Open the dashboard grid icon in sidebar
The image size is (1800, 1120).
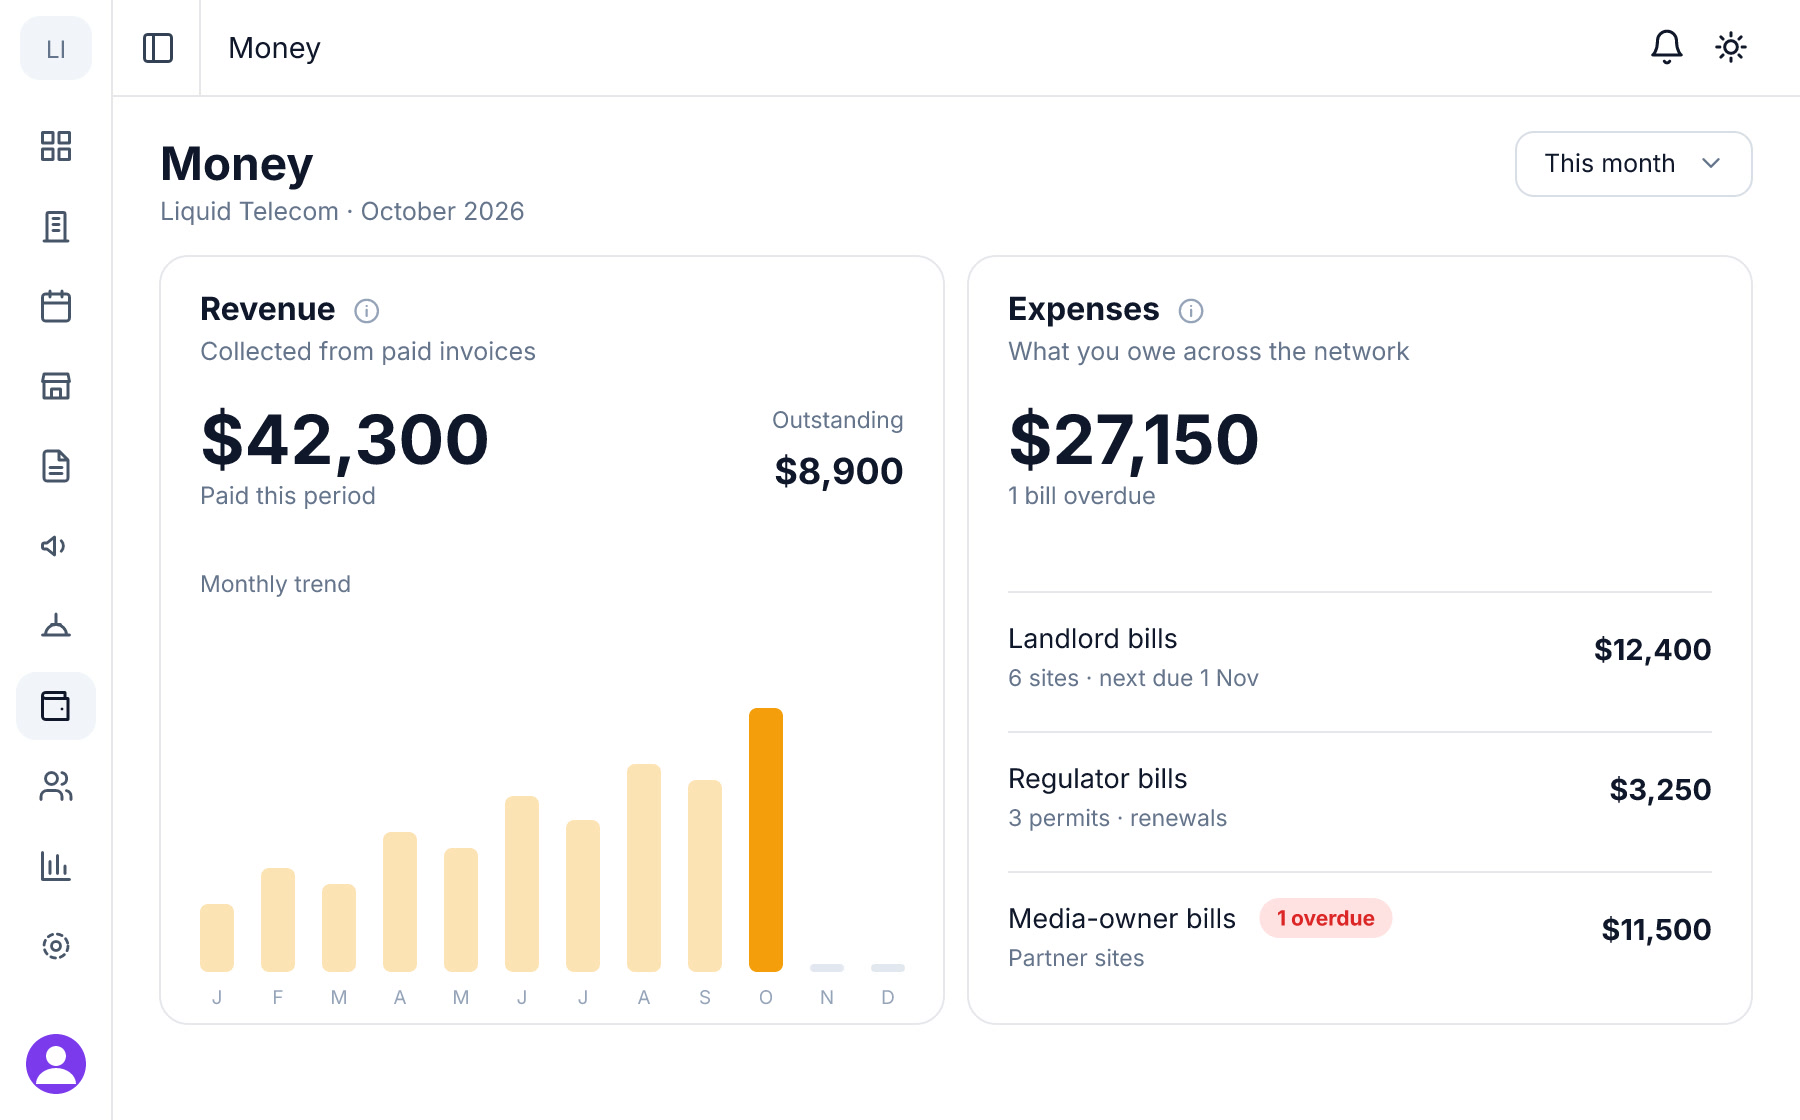(56, 146)
